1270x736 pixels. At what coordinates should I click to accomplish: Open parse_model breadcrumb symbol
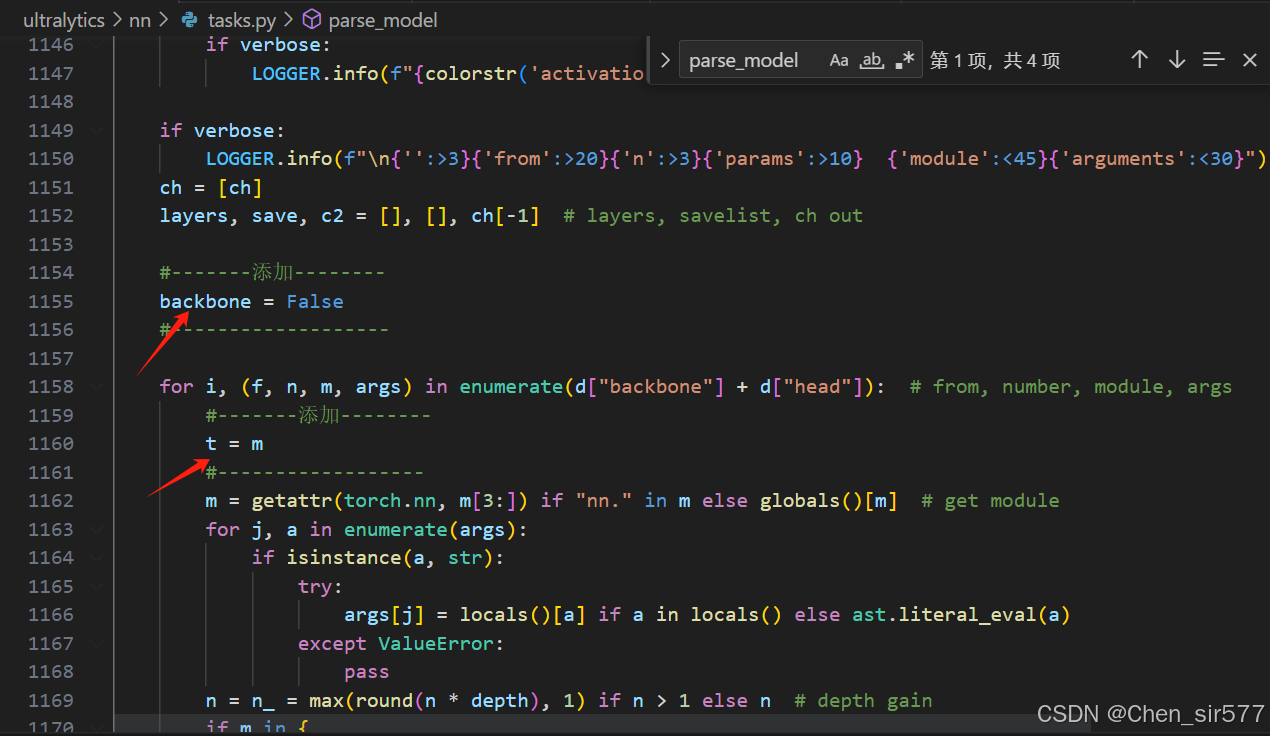pyautogui.click(x=383, y=19)
